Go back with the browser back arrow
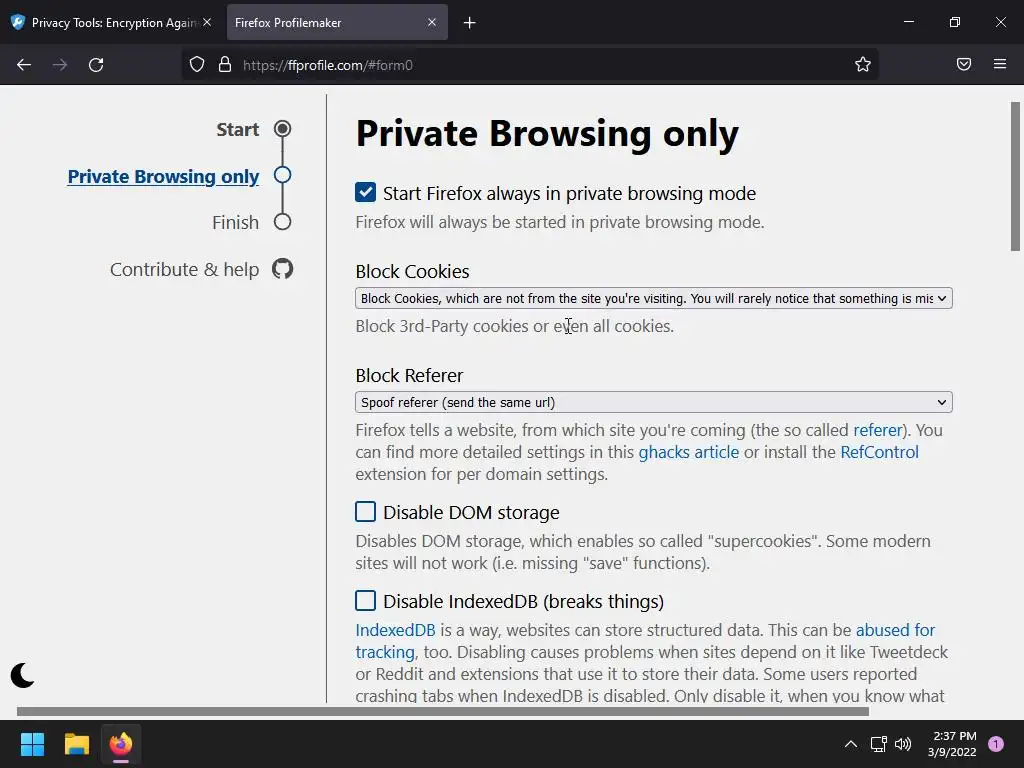Screen dimensions: 1024x768 tap(24, 65)
